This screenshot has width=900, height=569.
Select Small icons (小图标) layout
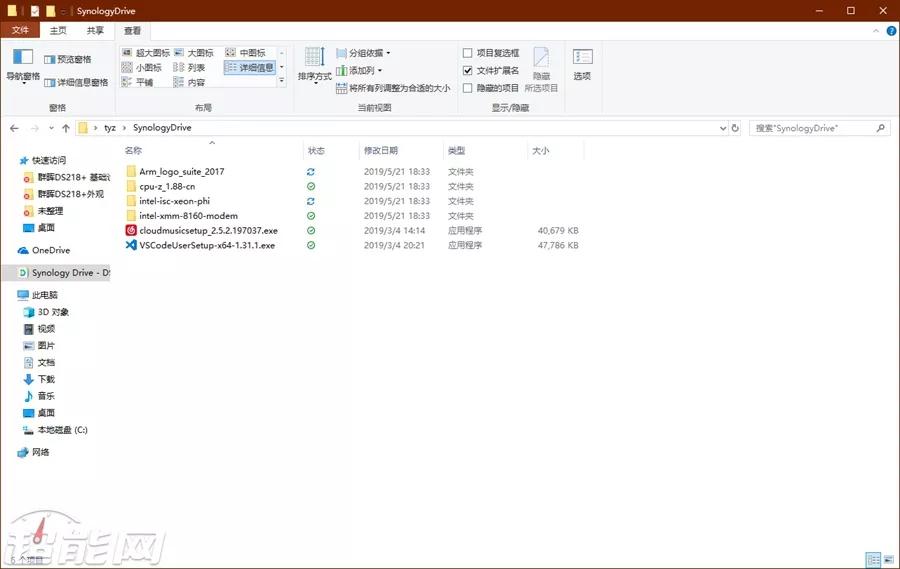click(142, 68)
